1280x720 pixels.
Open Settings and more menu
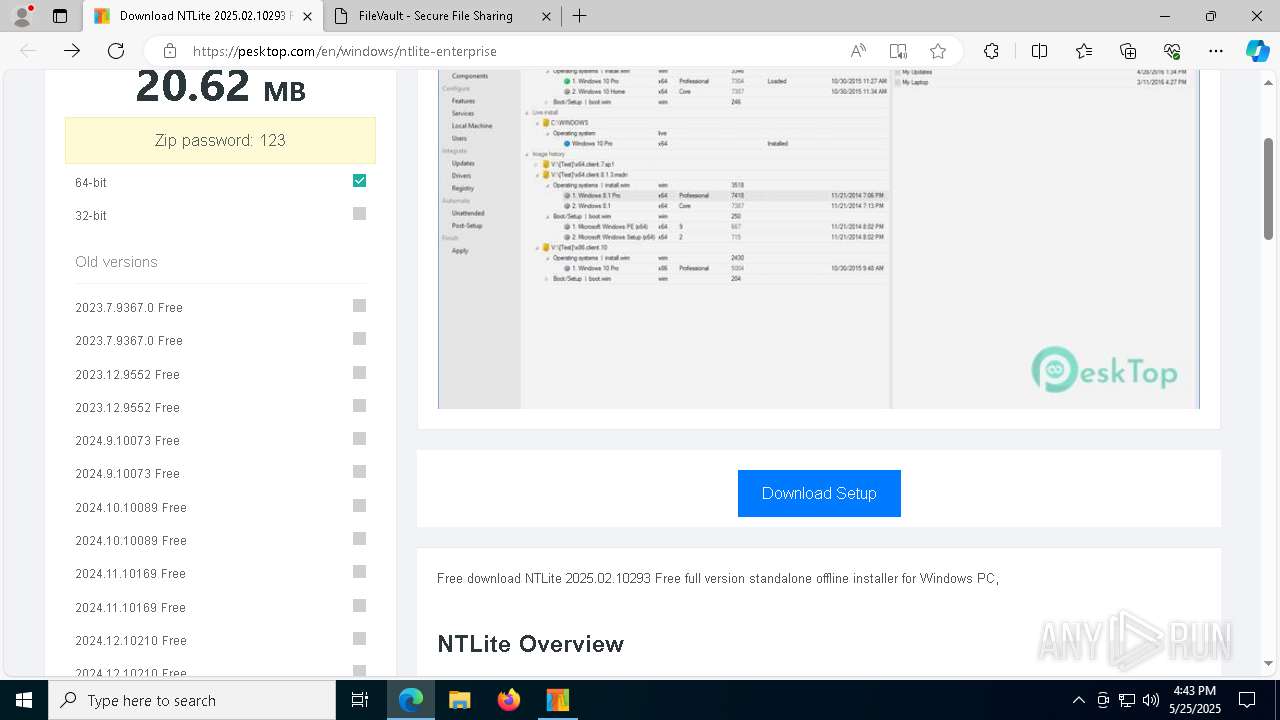[x=1216, y=51]
